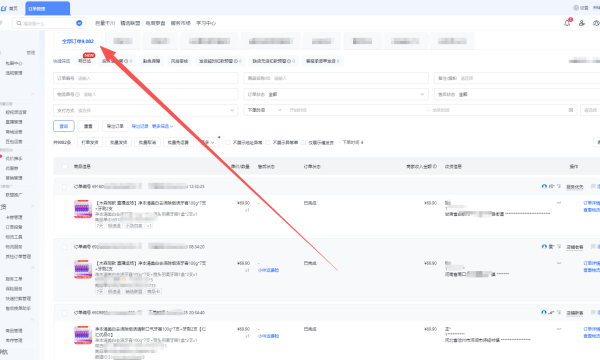Open the calendar icon in date range
Screen dimensions: 600x360
point(571,110)
